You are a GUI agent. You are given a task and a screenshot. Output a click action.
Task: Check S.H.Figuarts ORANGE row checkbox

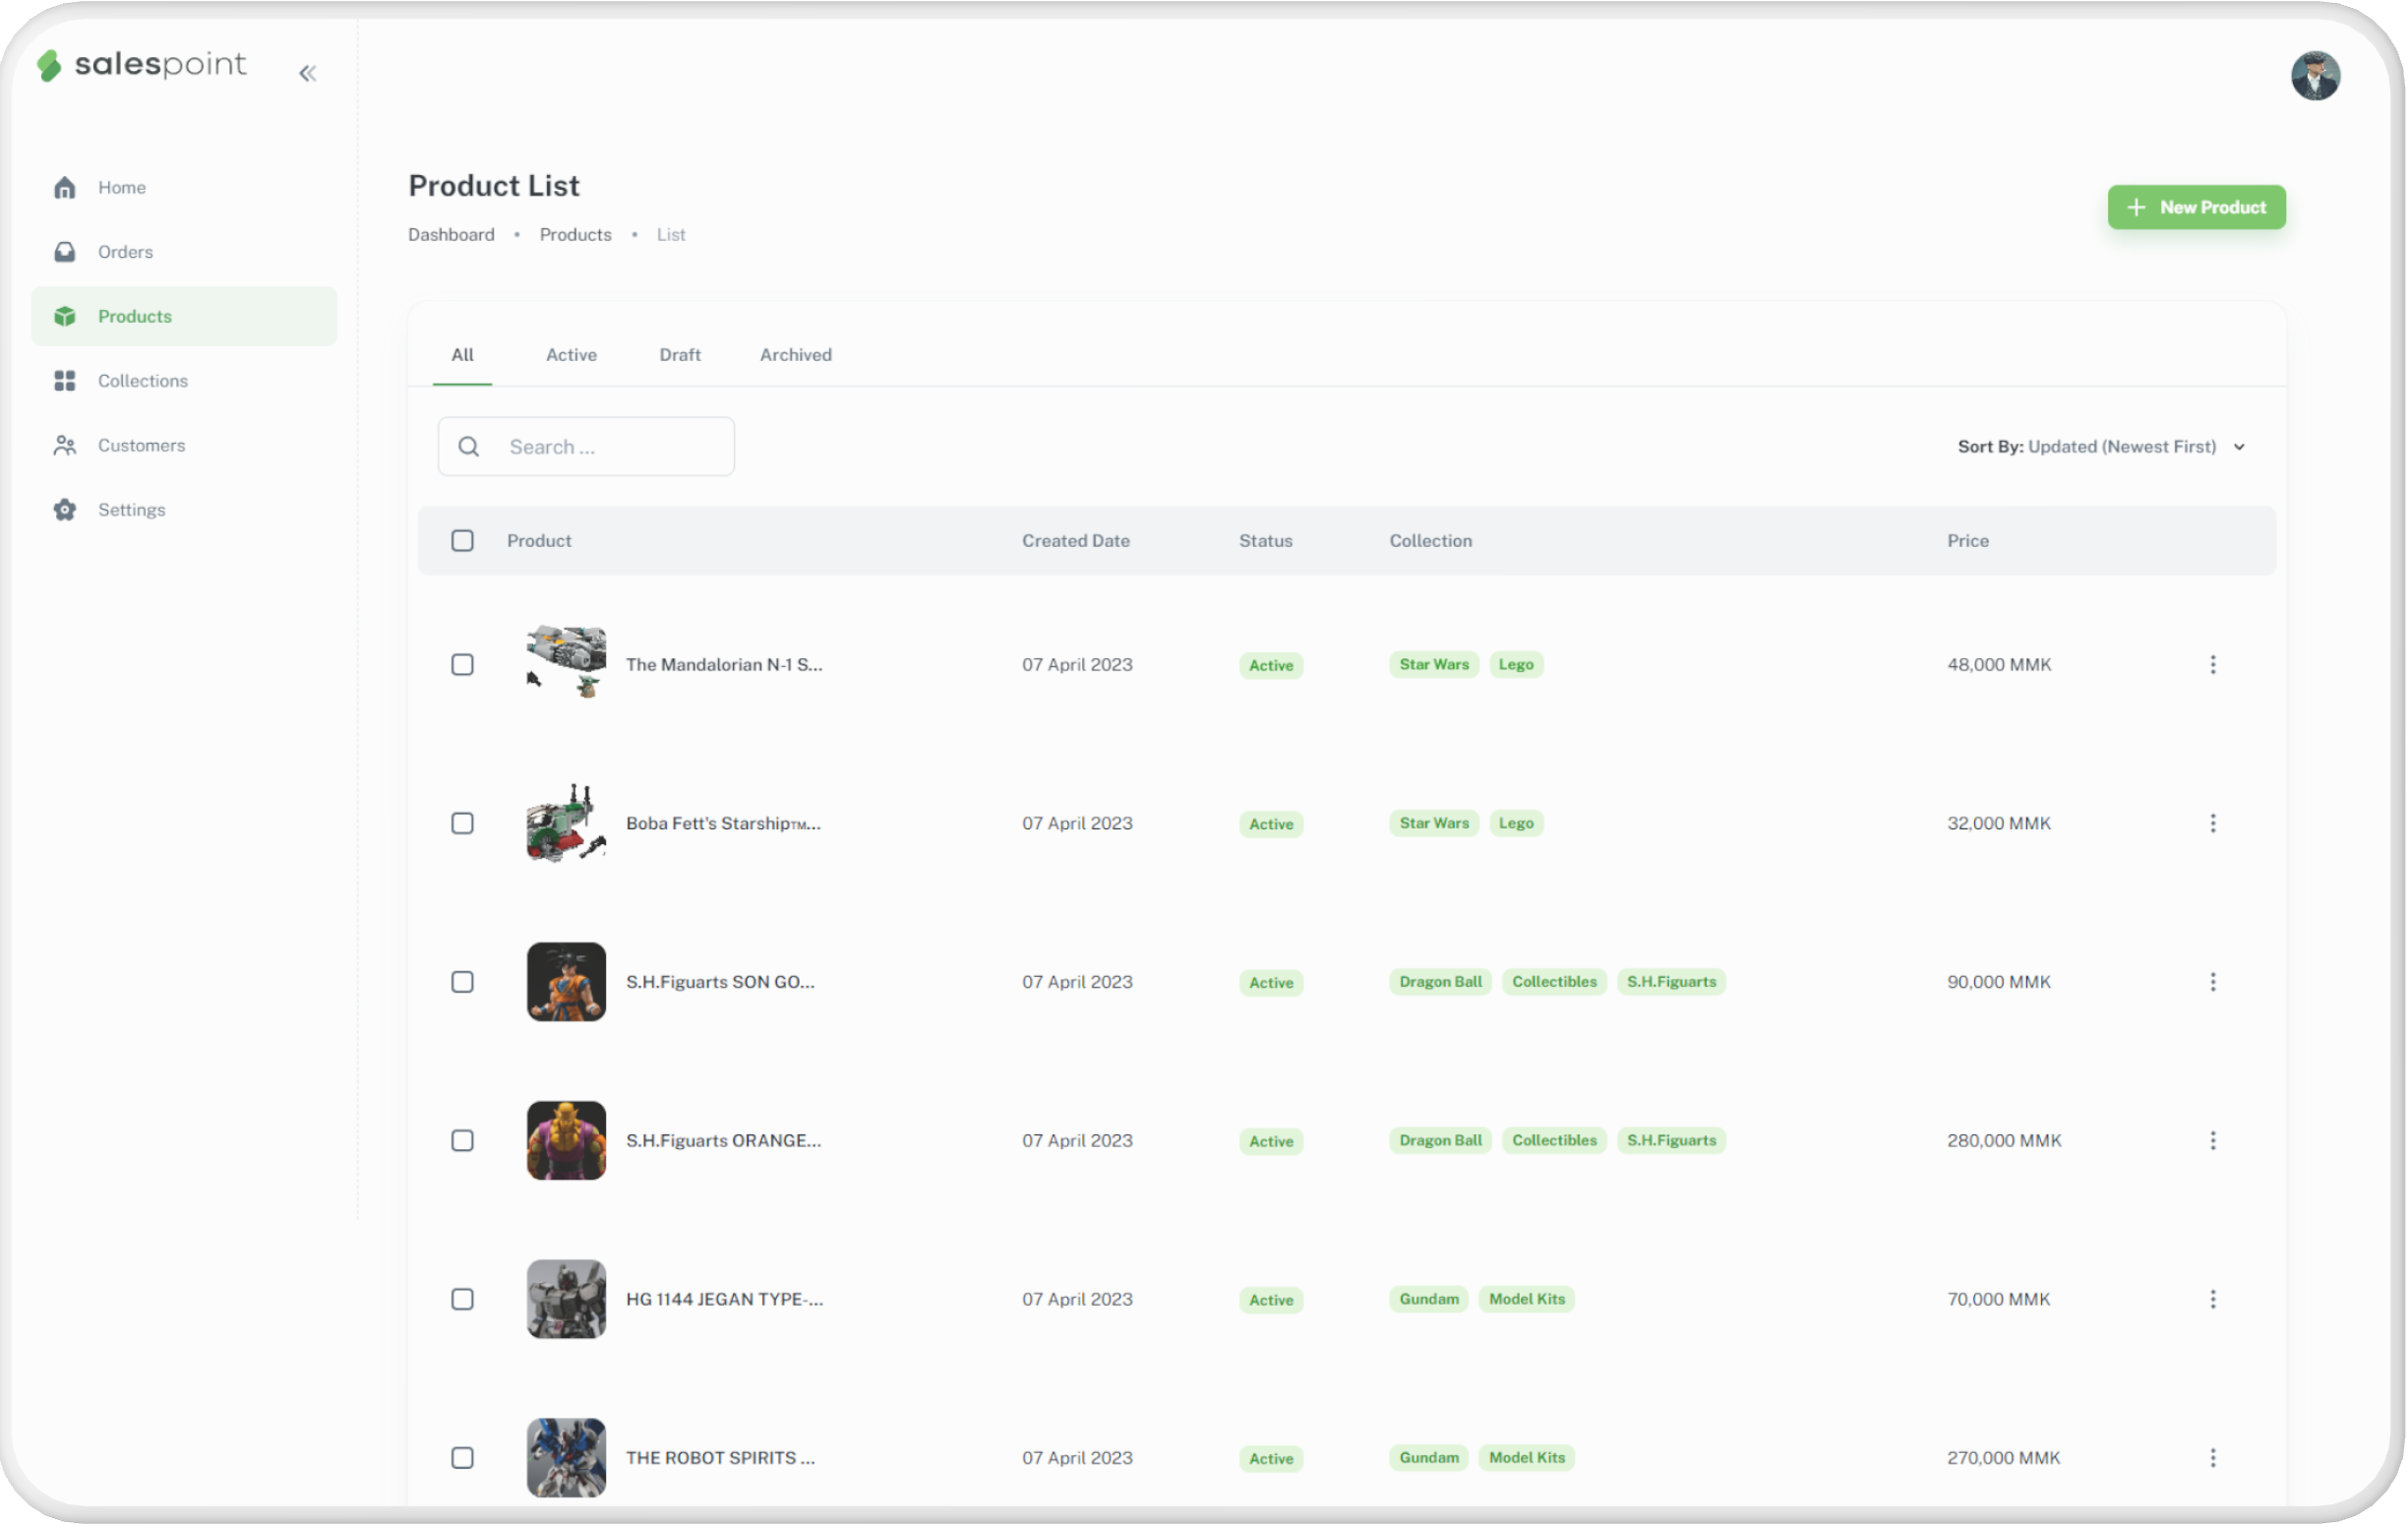462,1141
